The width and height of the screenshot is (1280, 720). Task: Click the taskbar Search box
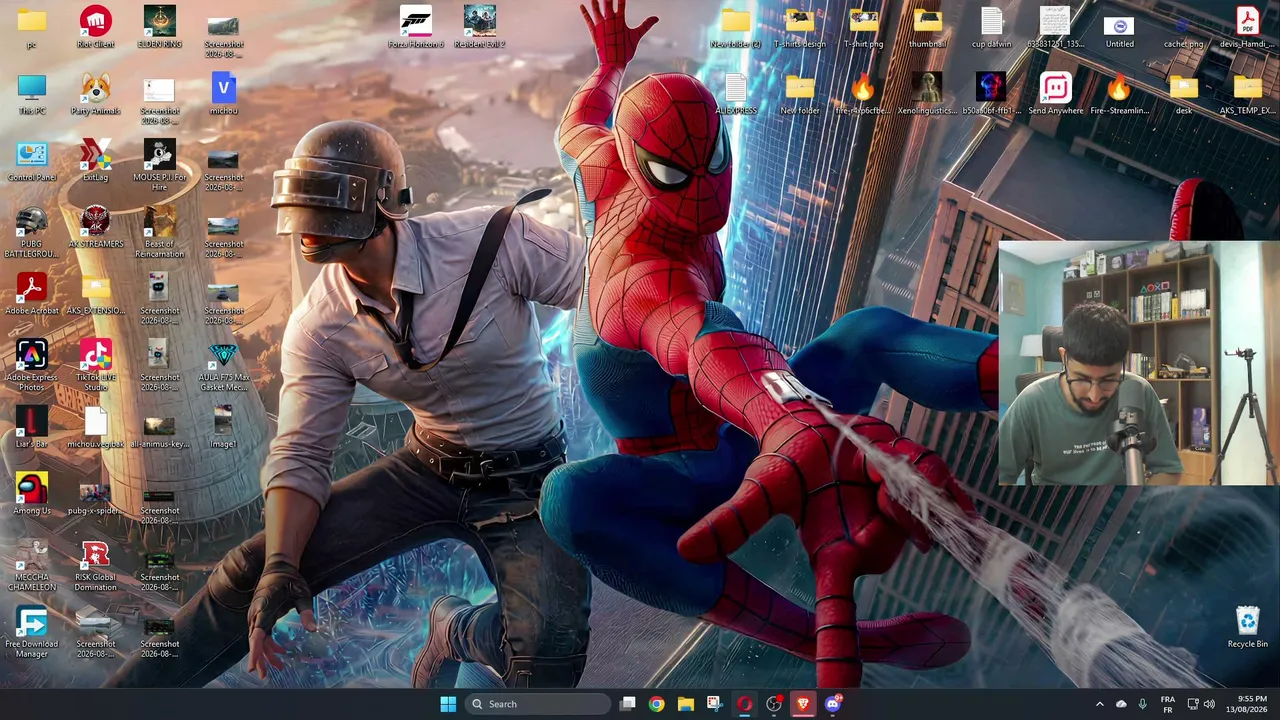538,704
